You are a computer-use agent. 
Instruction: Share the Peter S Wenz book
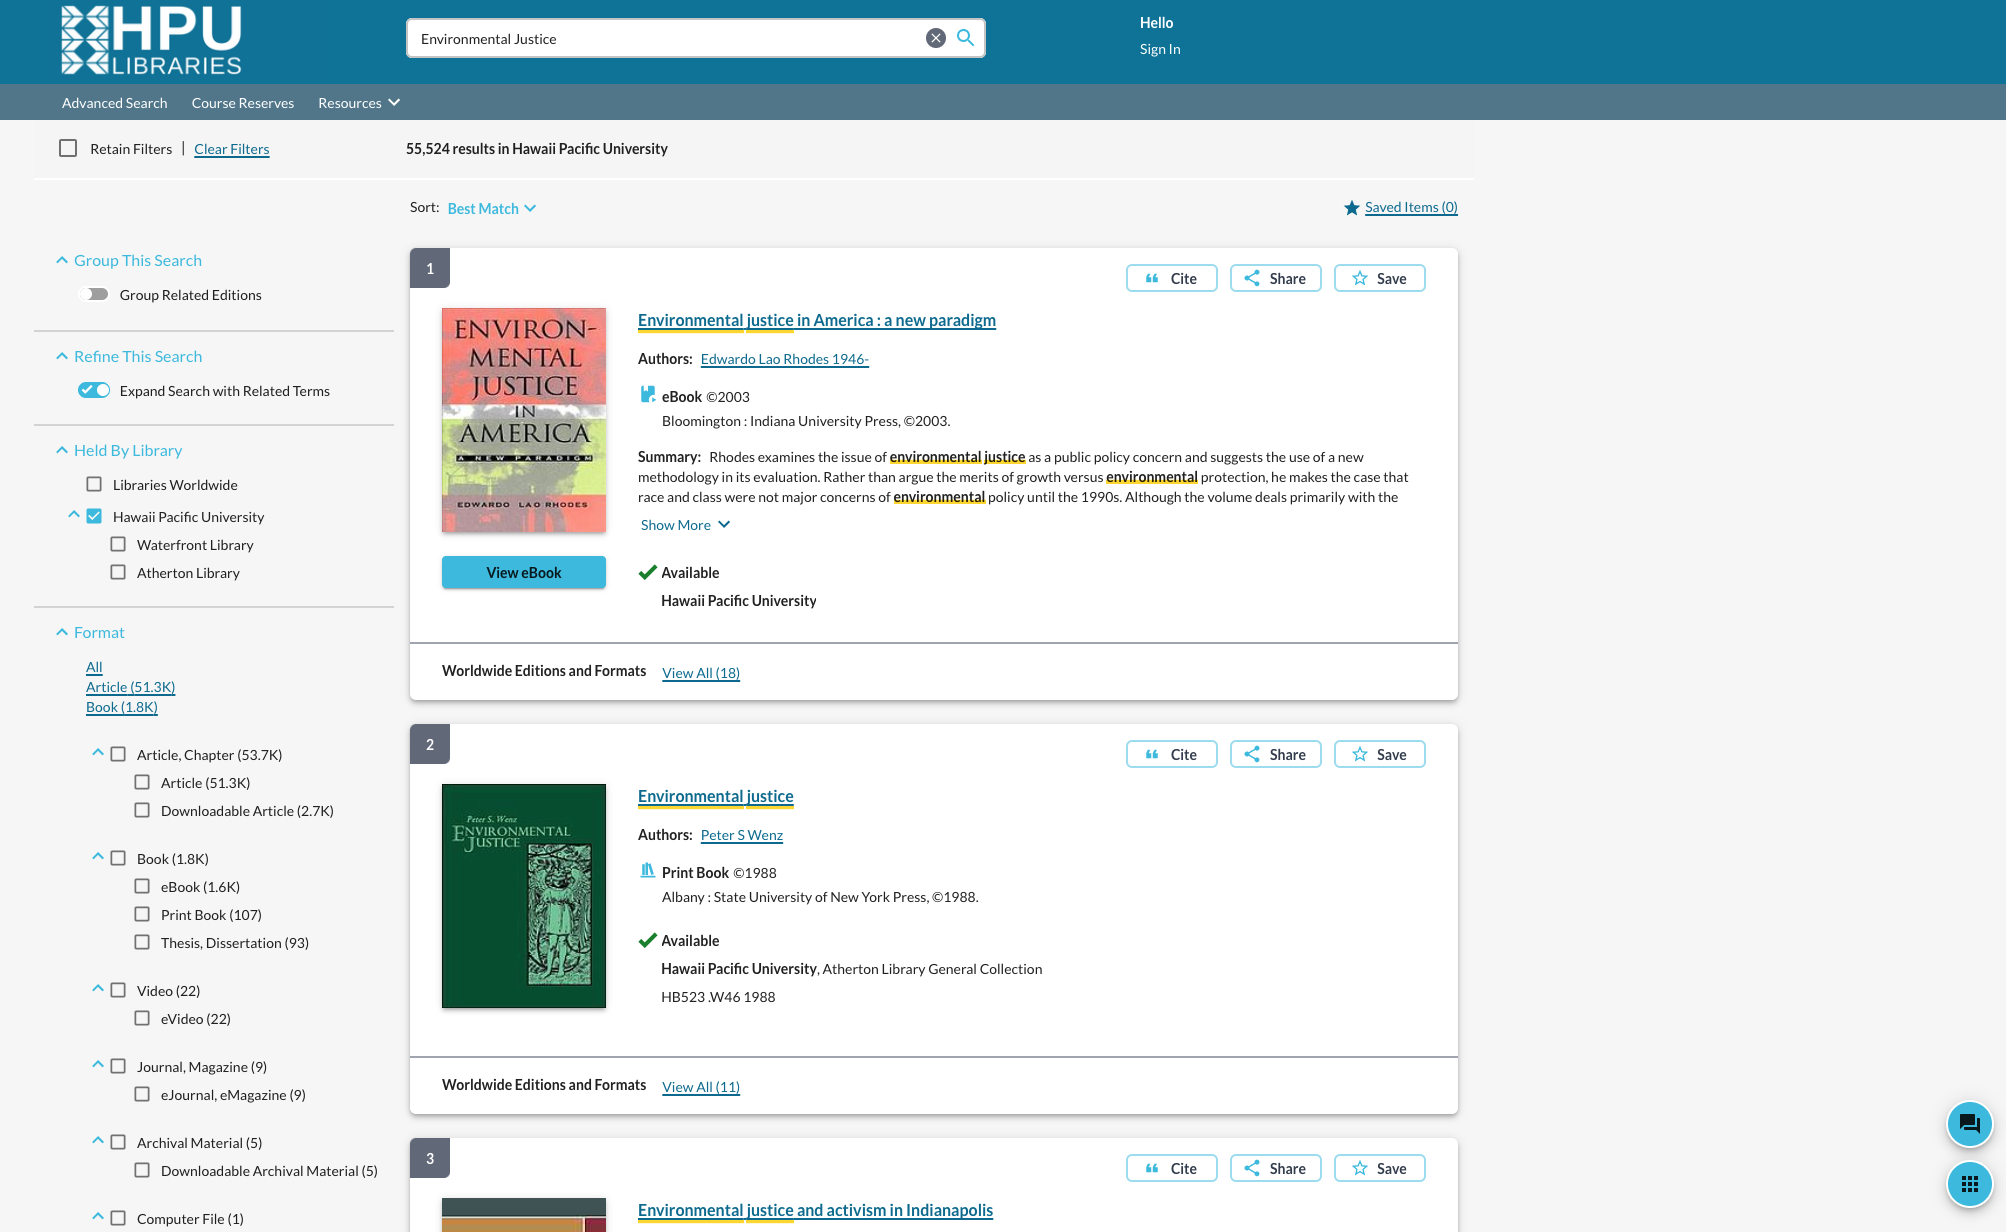(x=1275, y=755)
